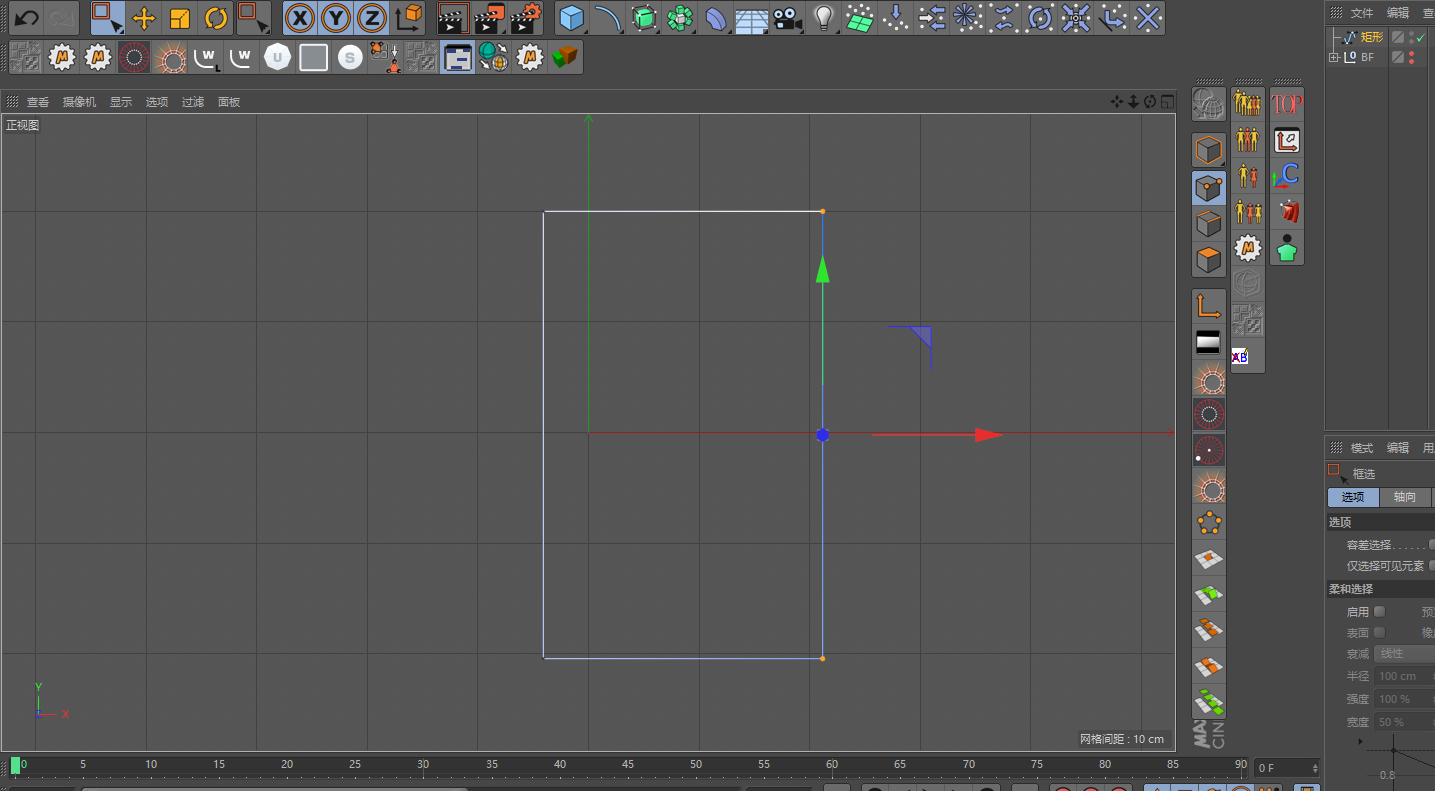1435x791 pixels.
Task: Open the 文件 menu in object manager
Action: (1362, 13)
